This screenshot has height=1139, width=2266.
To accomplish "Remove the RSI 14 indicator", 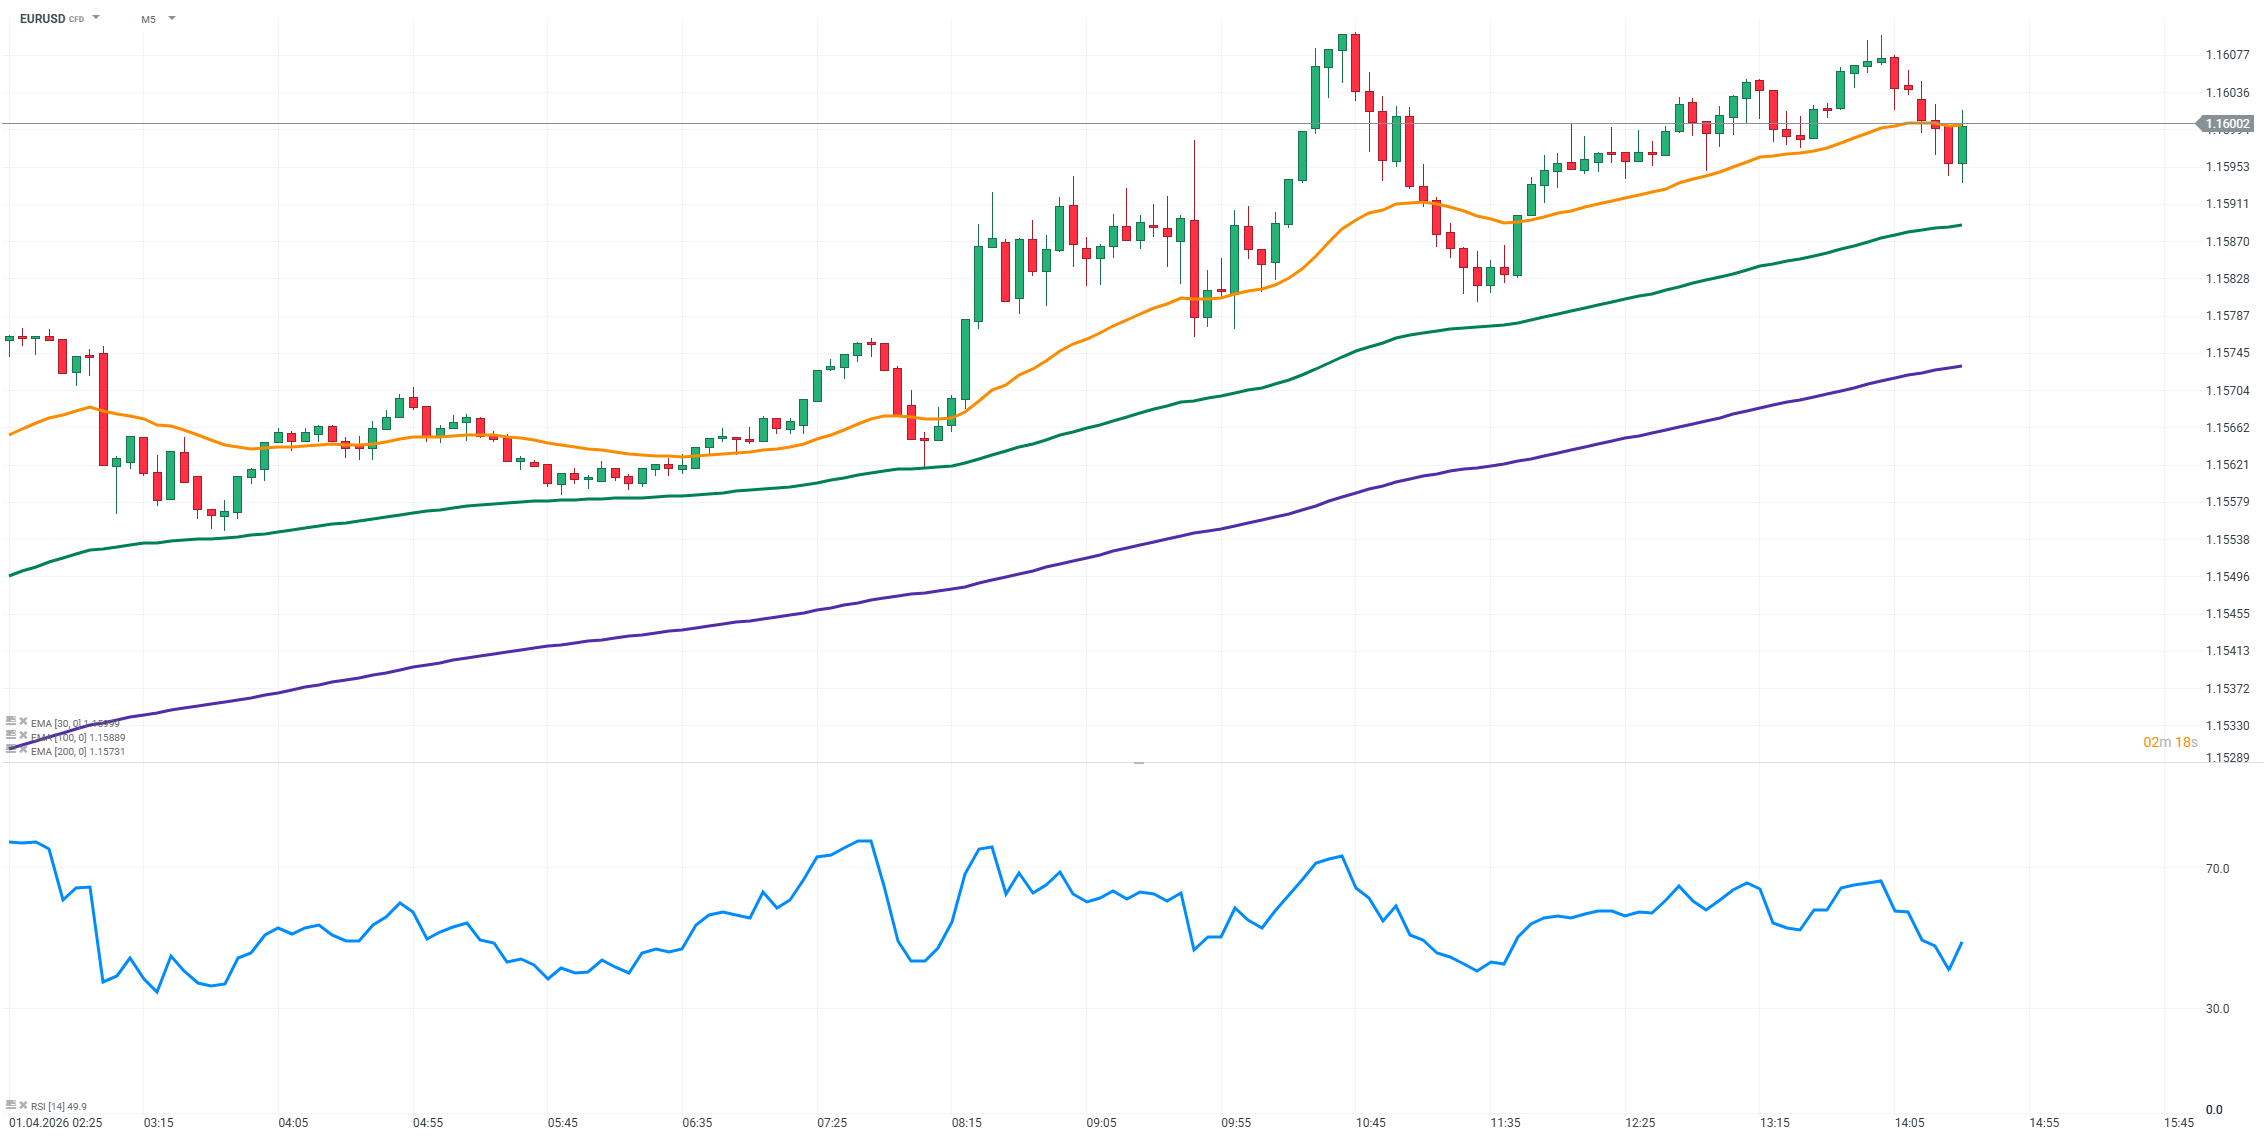I will [23, 1105].
